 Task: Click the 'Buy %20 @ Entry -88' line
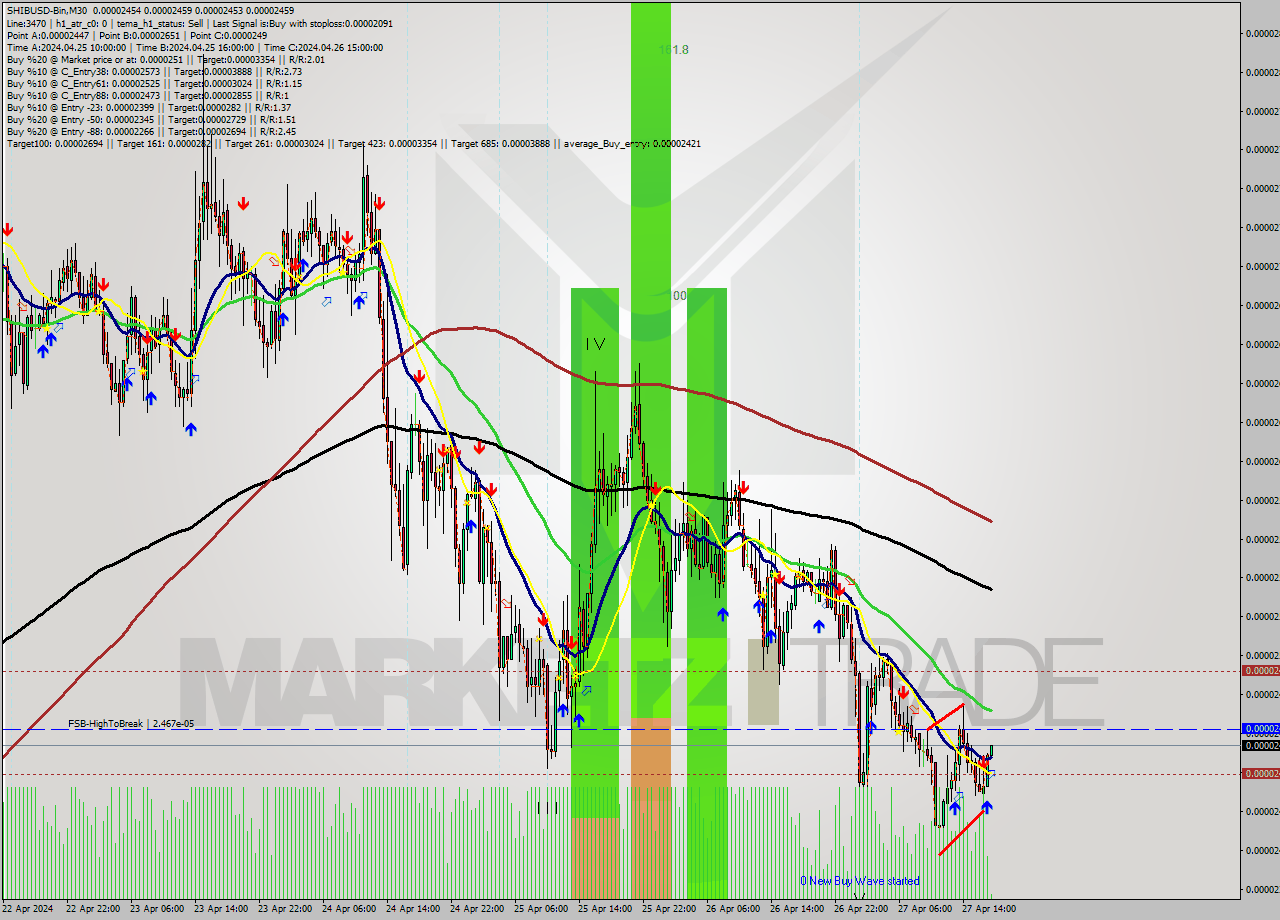coord(152,131)
